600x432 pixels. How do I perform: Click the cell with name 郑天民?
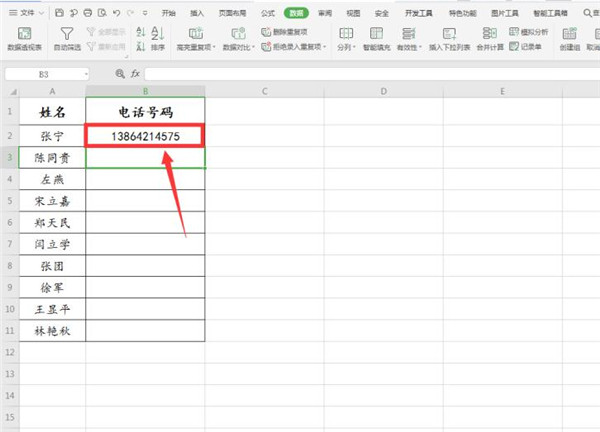click(x=52, y=223)
